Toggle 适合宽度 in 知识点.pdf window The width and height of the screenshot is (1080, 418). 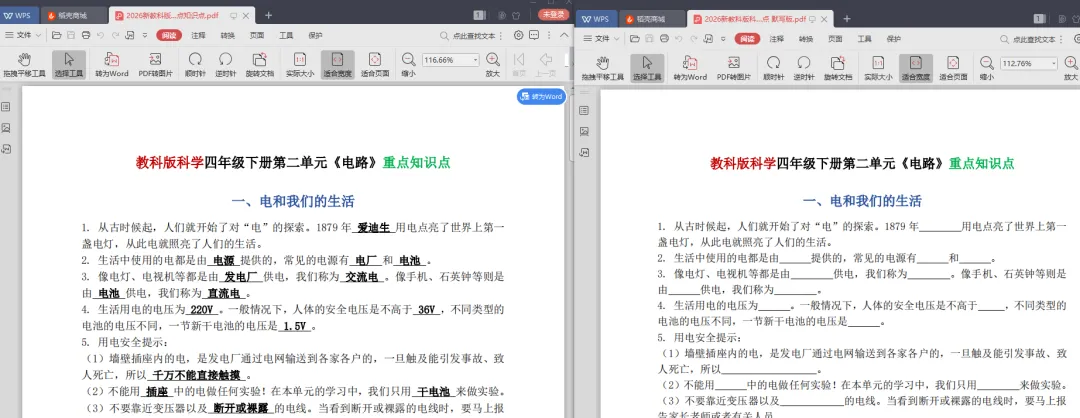(x=338, y=65)
